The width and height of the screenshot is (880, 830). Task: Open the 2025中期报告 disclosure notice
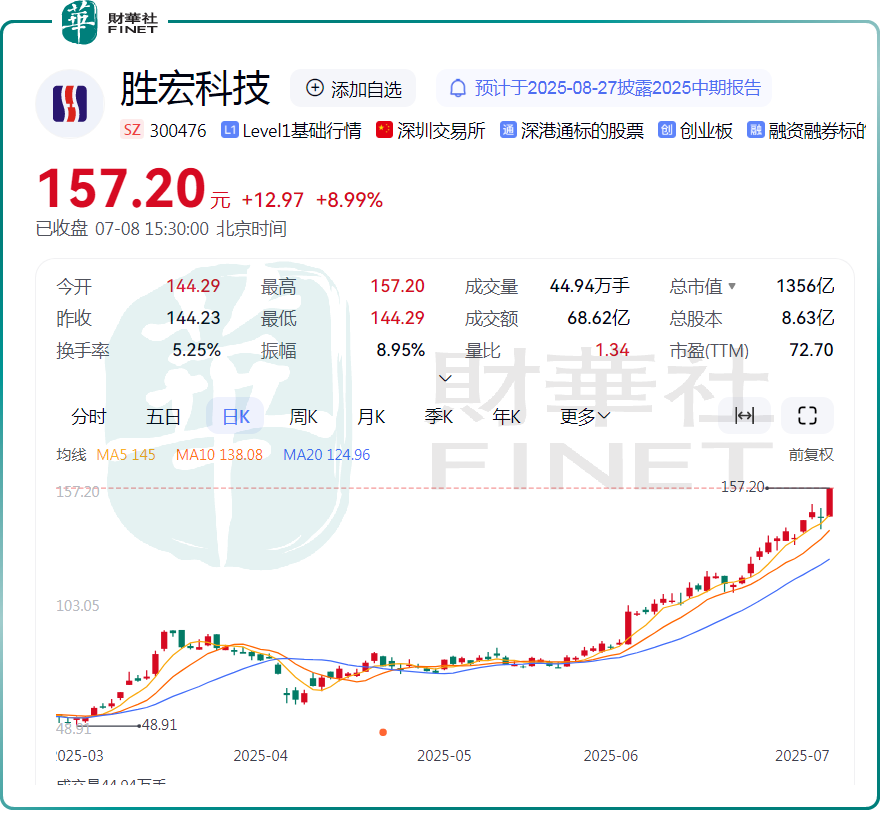click(x=604, y=88)
